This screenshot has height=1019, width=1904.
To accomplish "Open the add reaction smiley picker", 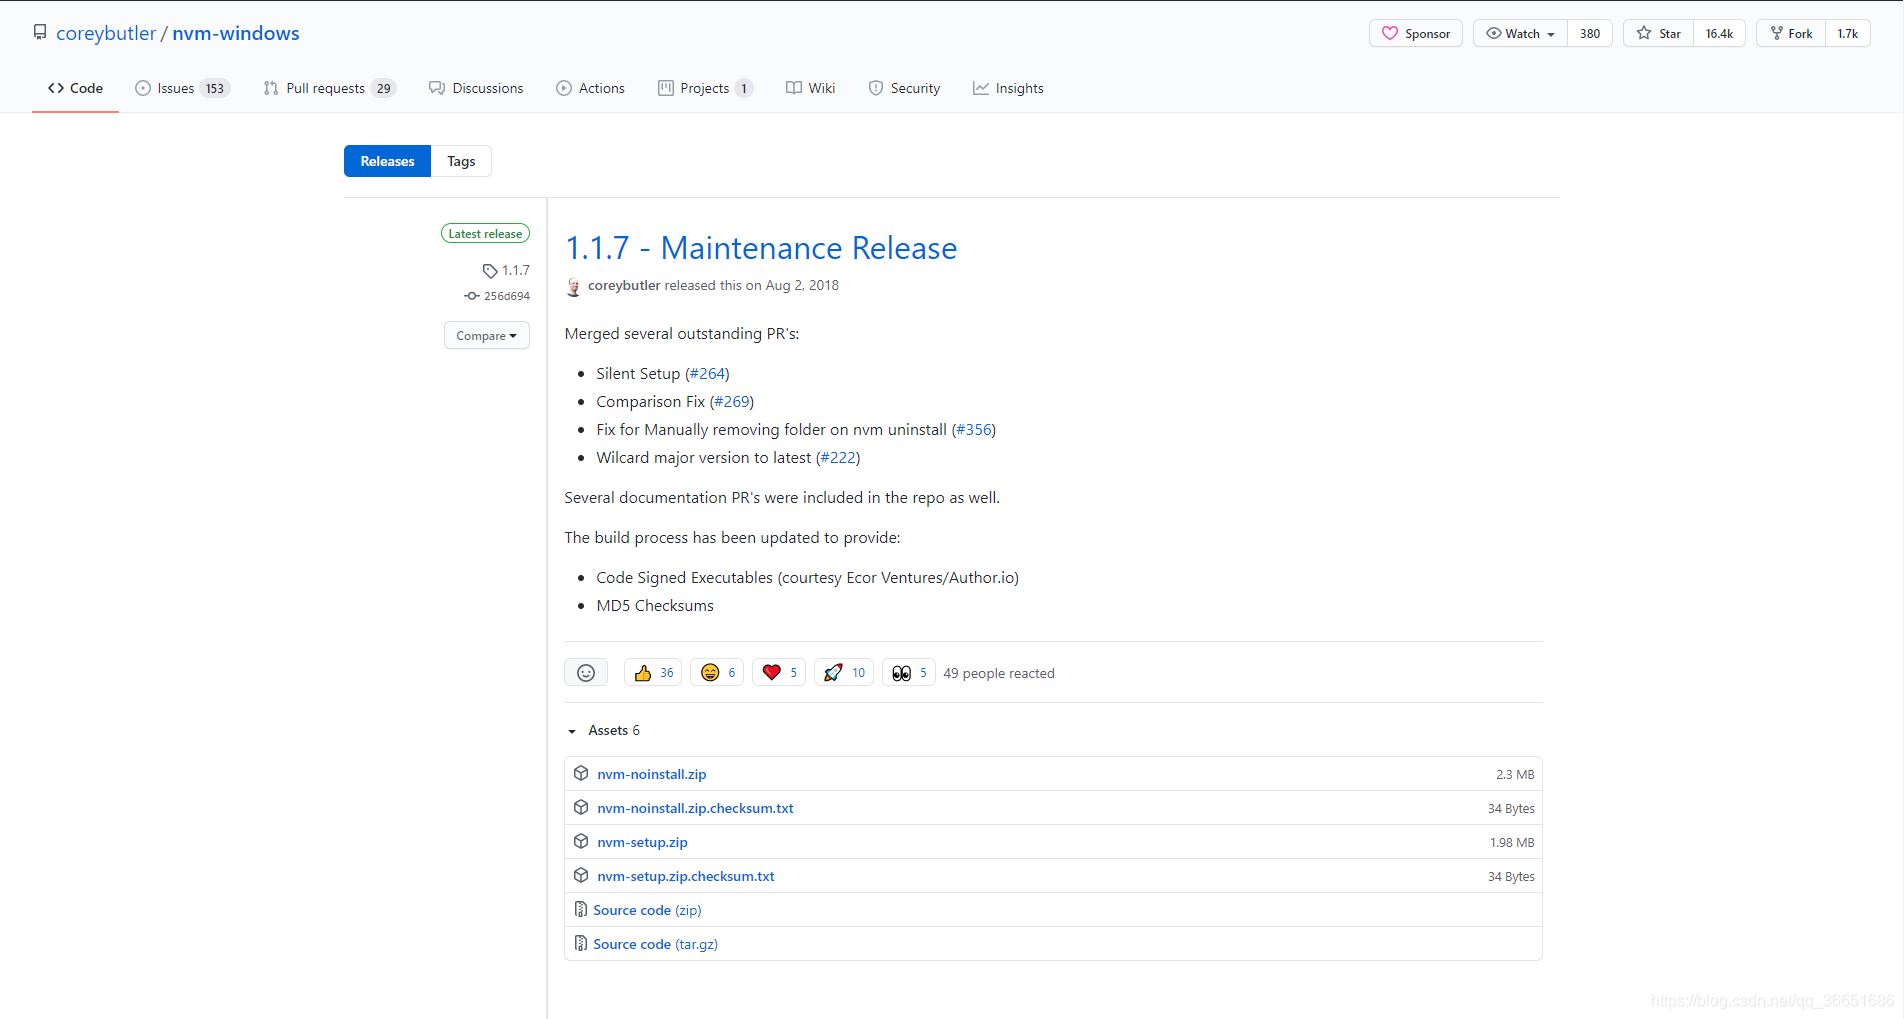I will tap(586, 673).
